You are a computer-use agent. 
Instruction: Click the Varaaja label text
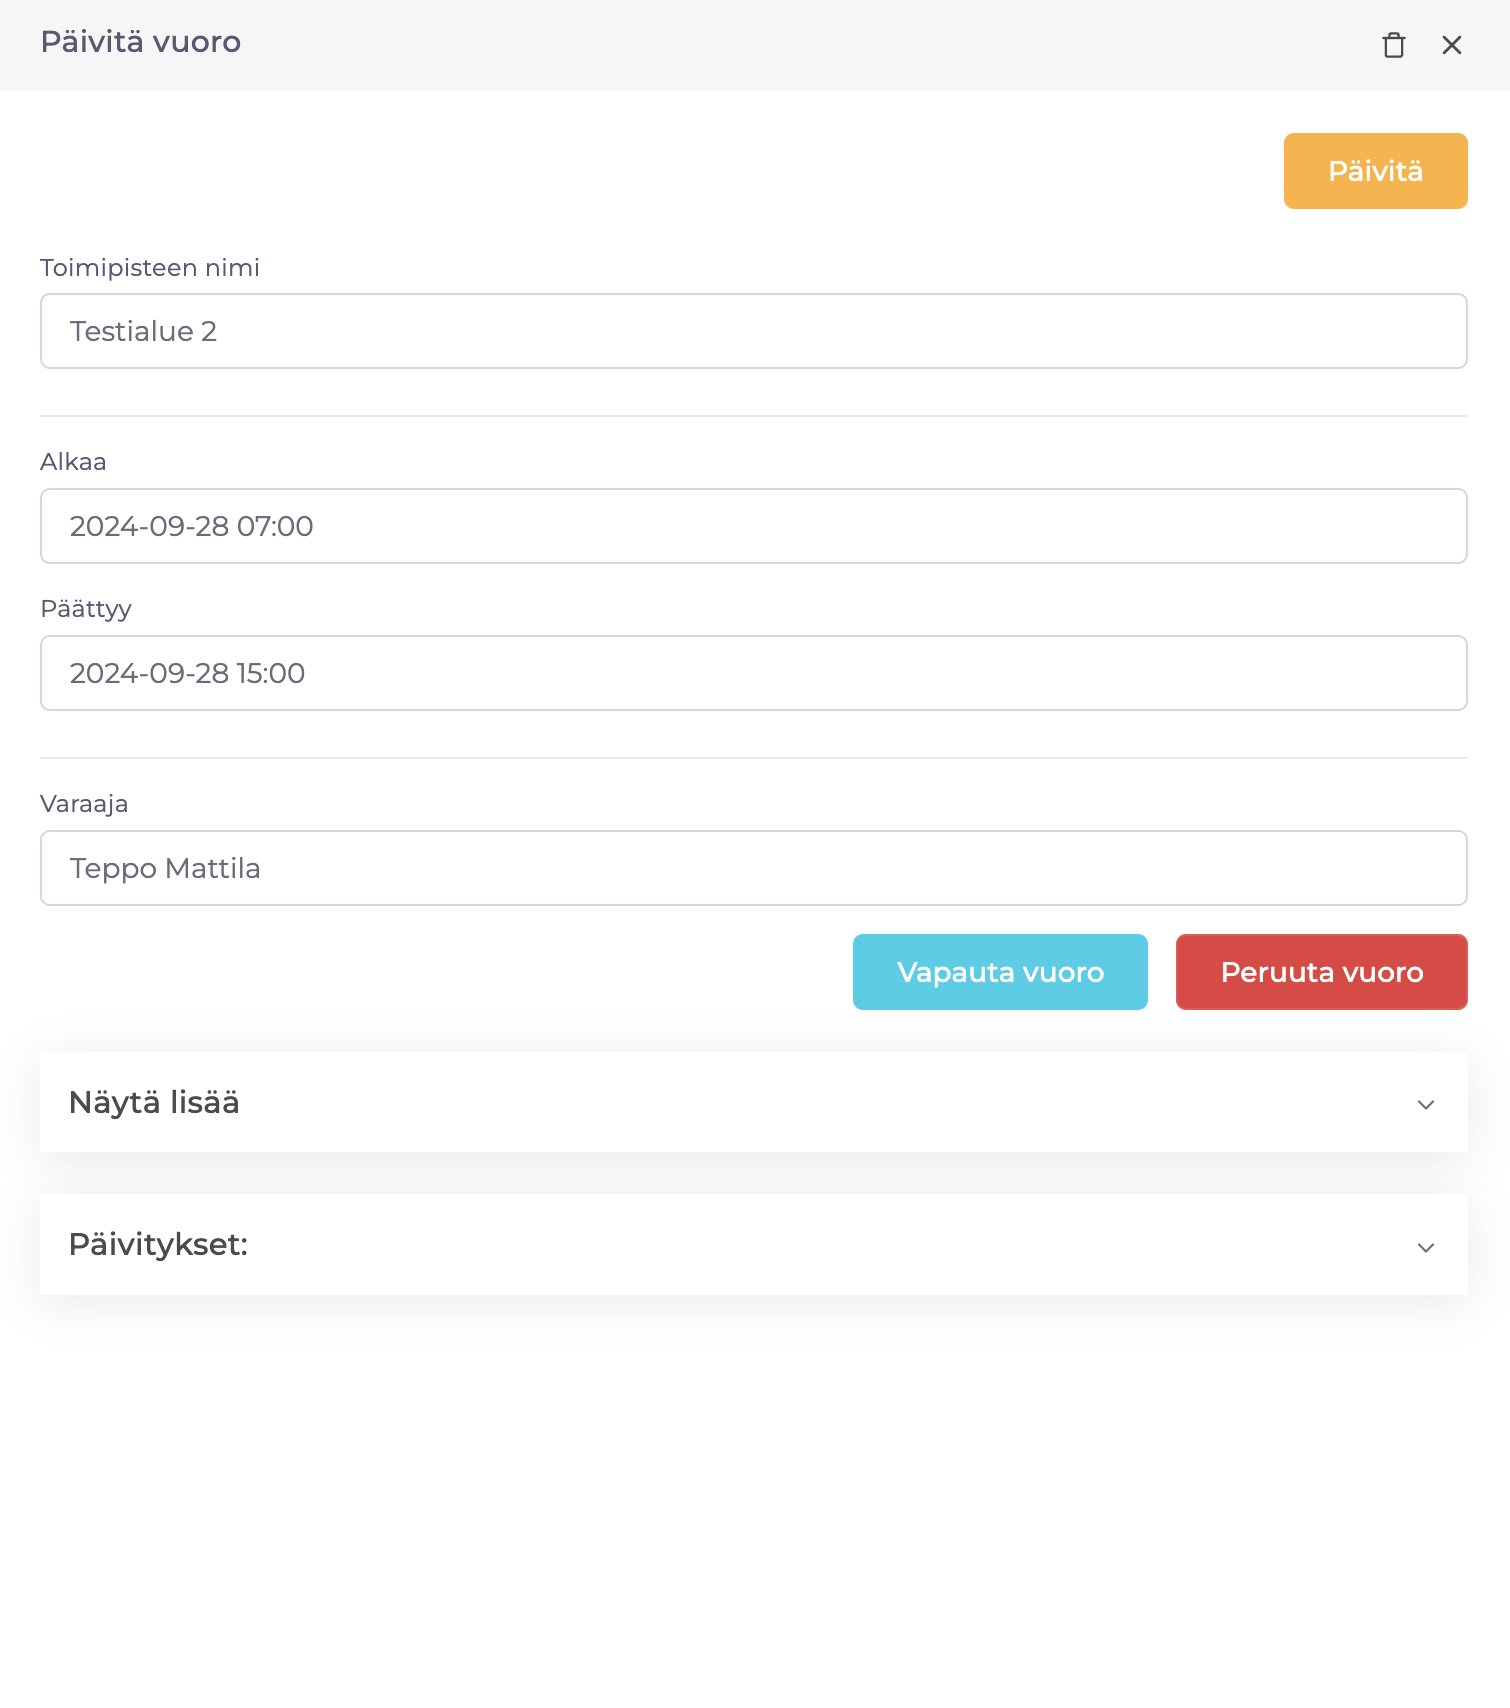[84, 804]
